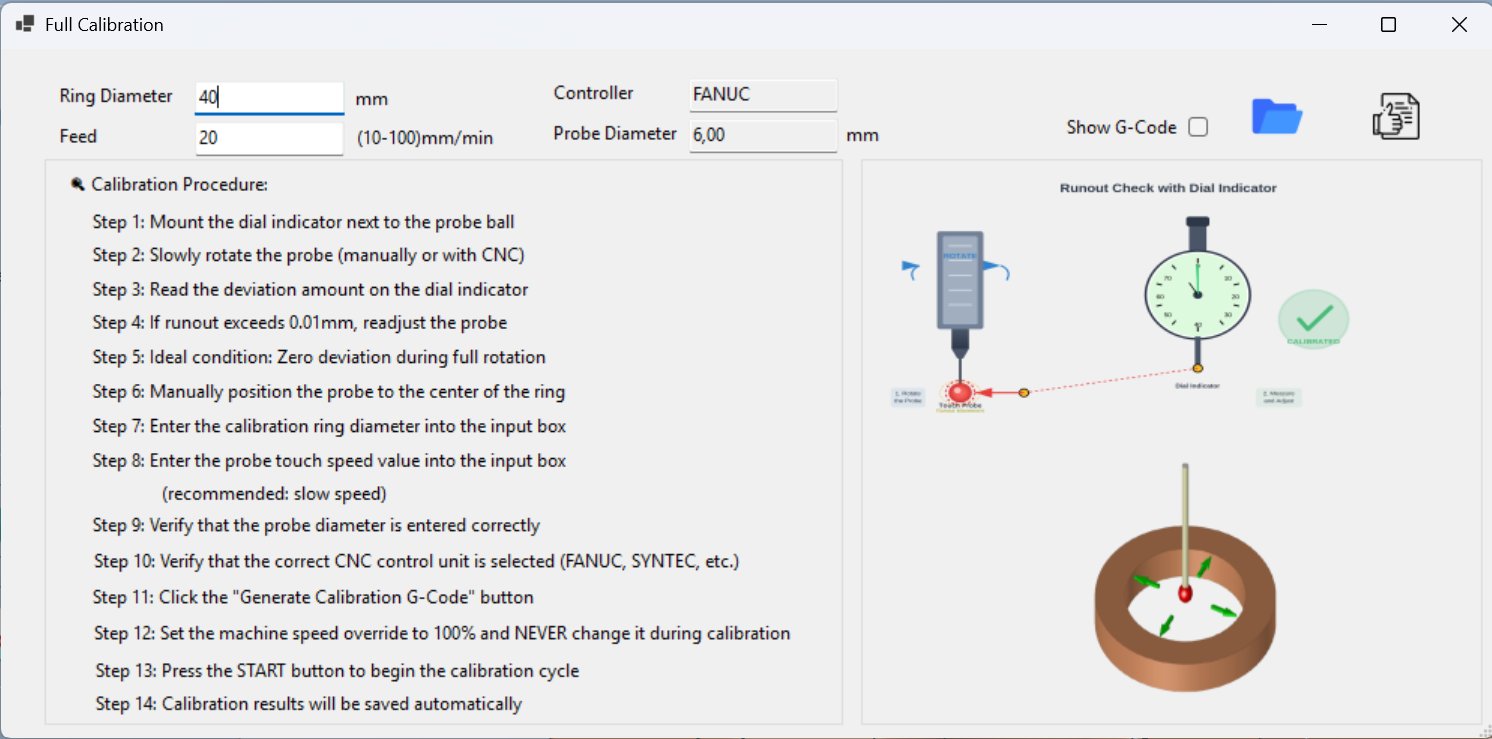
Task: Click the thumbs-up document icon
Action: tap(1395, 117)
